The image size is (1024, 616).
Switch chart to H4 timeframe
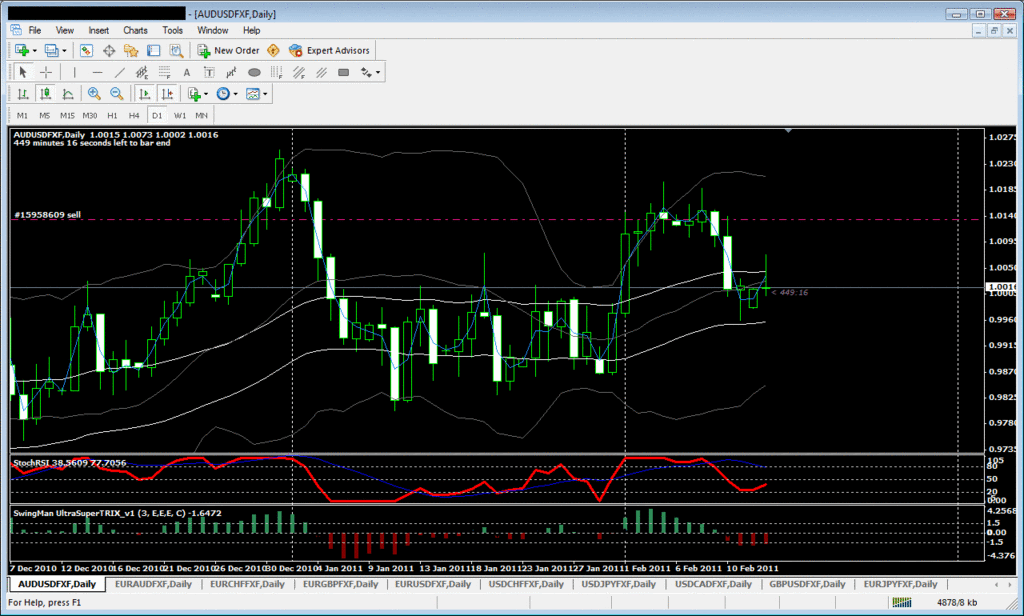click(x=134, y=116)
